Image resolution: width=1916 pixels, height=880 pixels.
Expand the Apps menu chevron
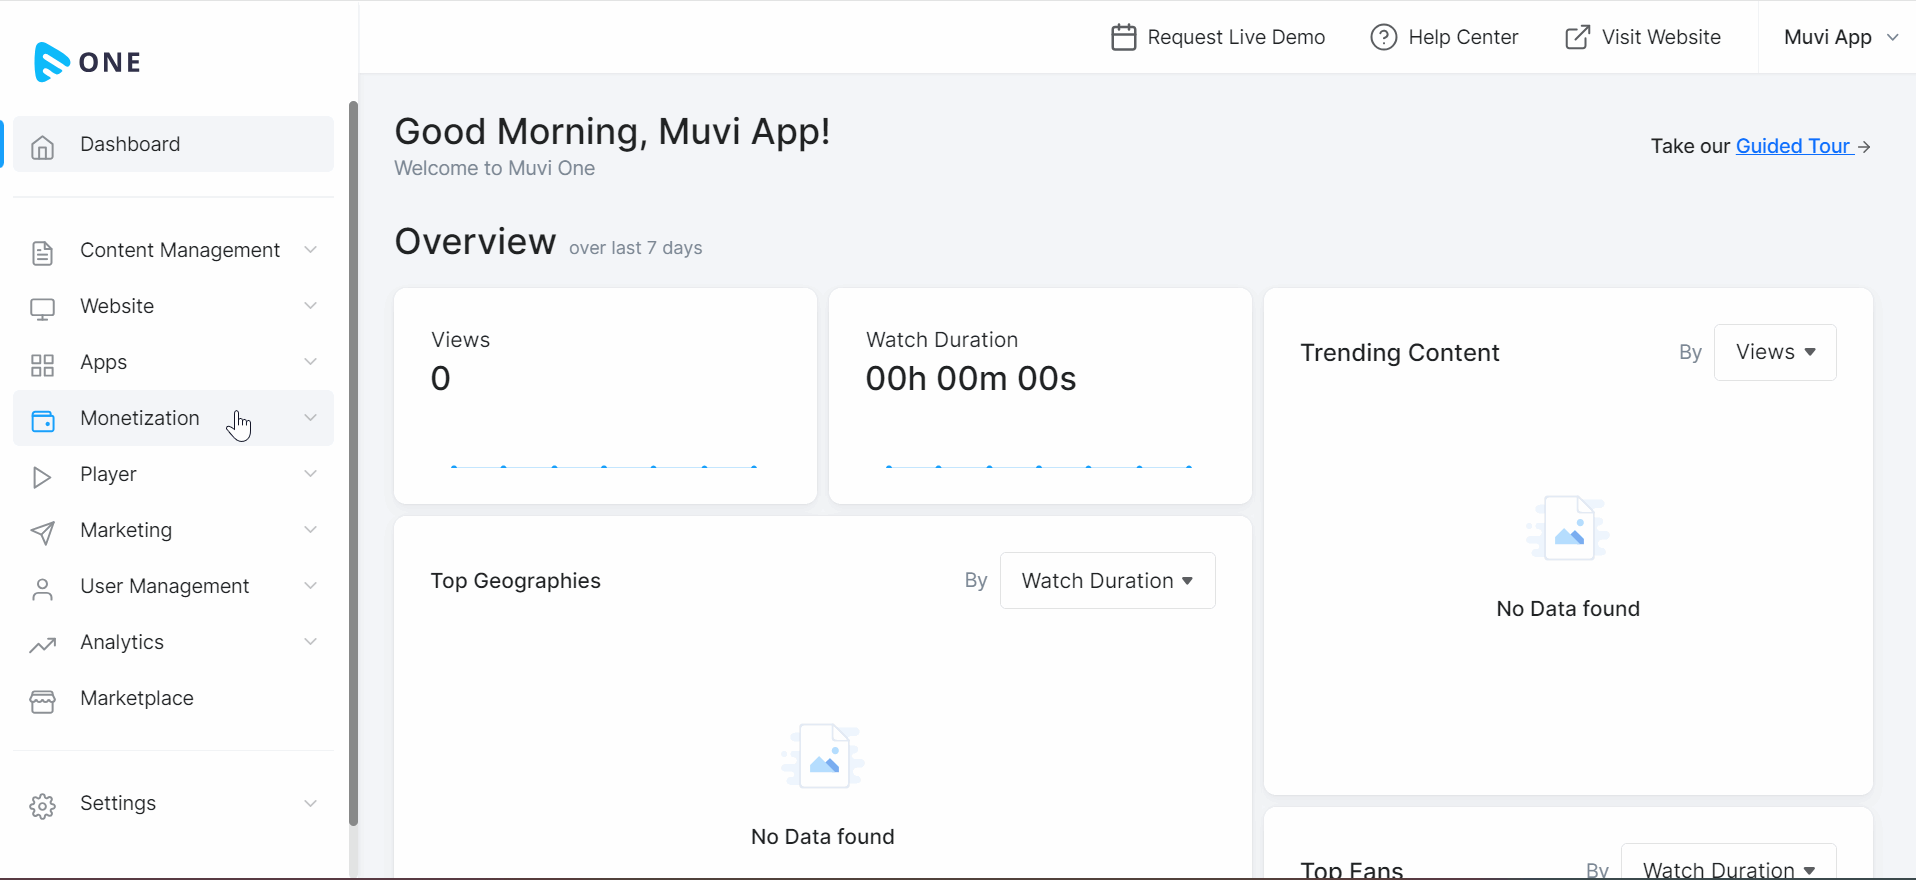(310, 361)
